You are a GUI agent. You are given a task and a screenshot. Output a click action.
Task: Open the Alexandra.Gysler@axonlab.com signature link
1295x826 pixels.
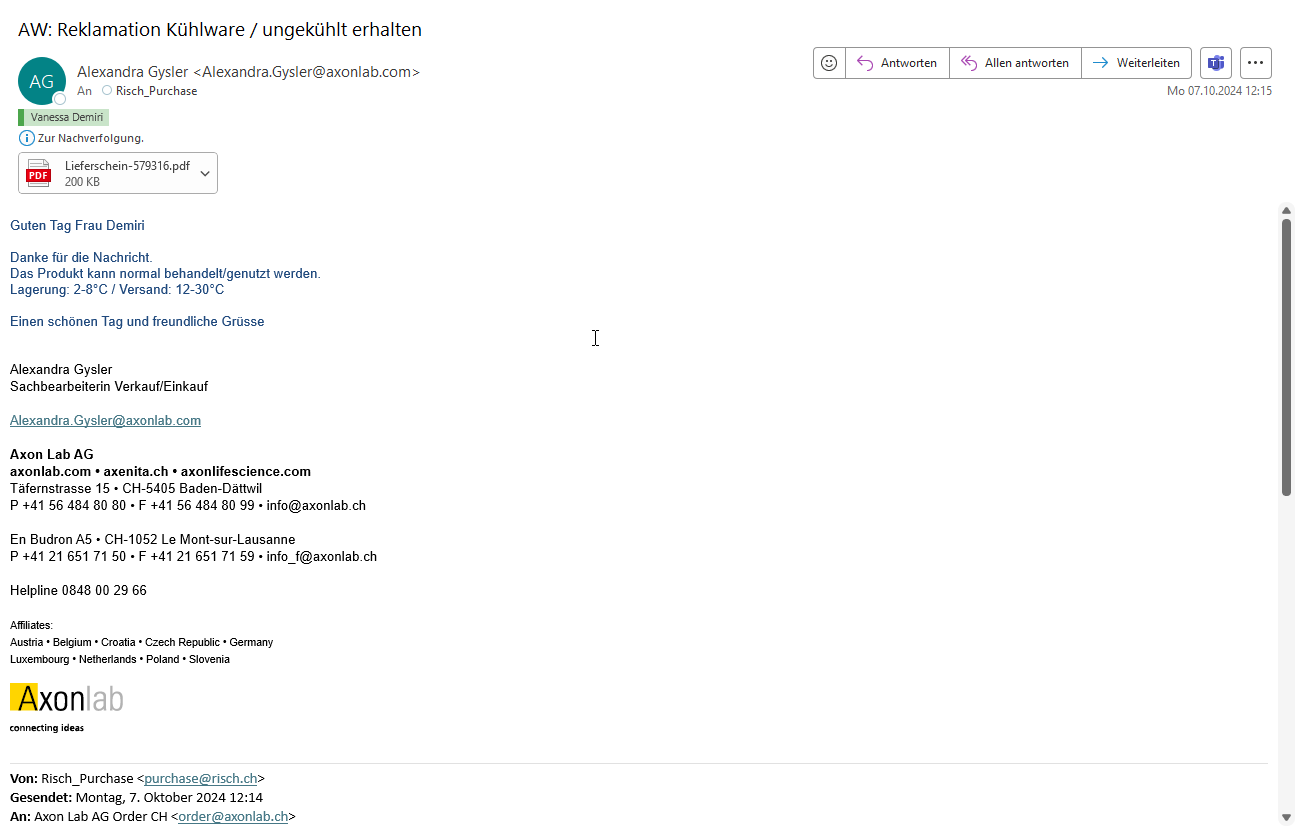tap(105, 420)
